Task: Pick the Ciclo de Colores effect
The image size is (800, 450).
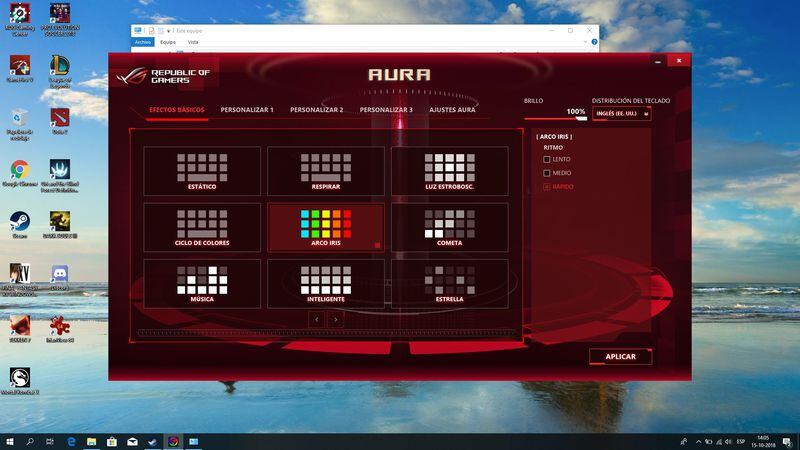Action: [202, 227]
